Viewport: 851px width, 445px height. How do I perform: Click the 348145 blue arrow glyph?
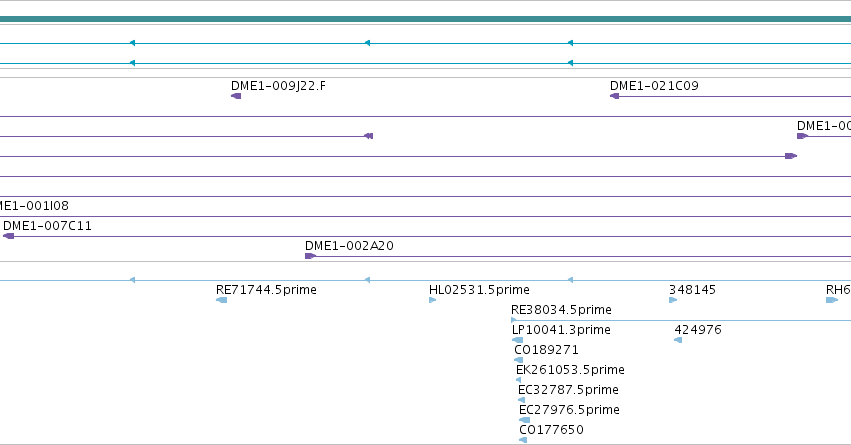click(673, 300)
